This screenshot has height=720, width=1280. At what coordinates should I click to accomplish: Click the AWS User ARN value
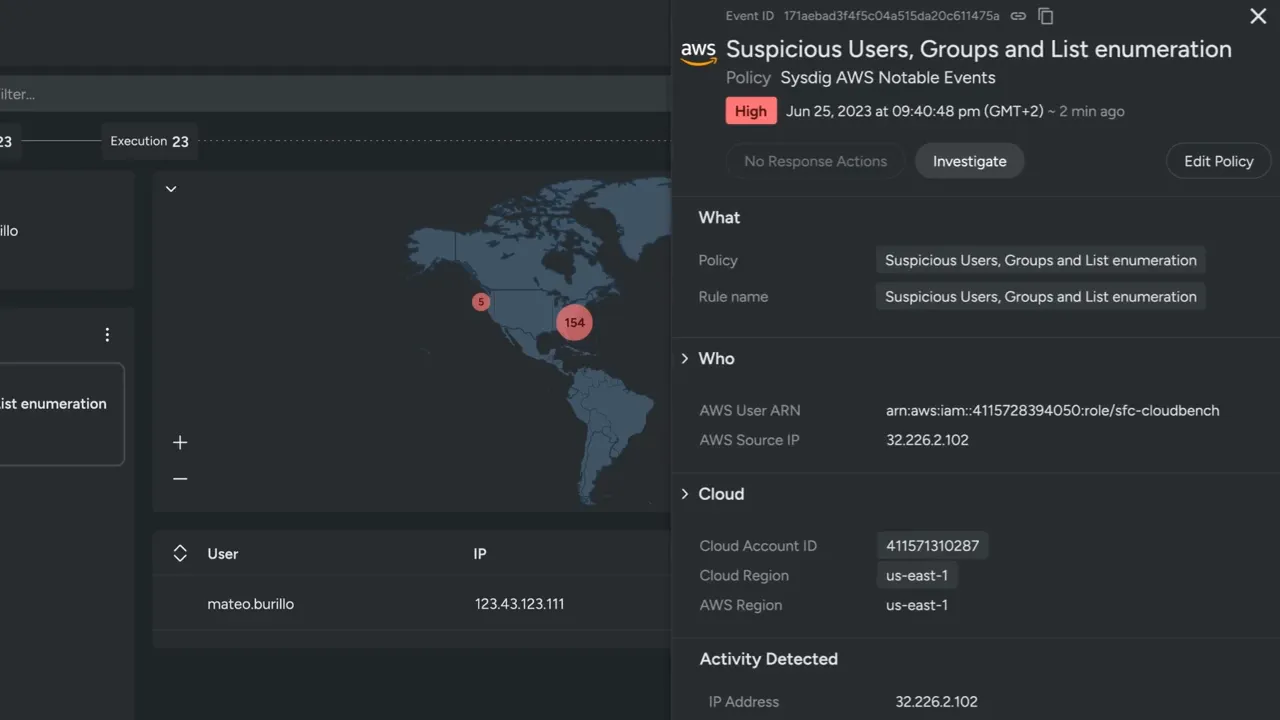point(1052,410)
